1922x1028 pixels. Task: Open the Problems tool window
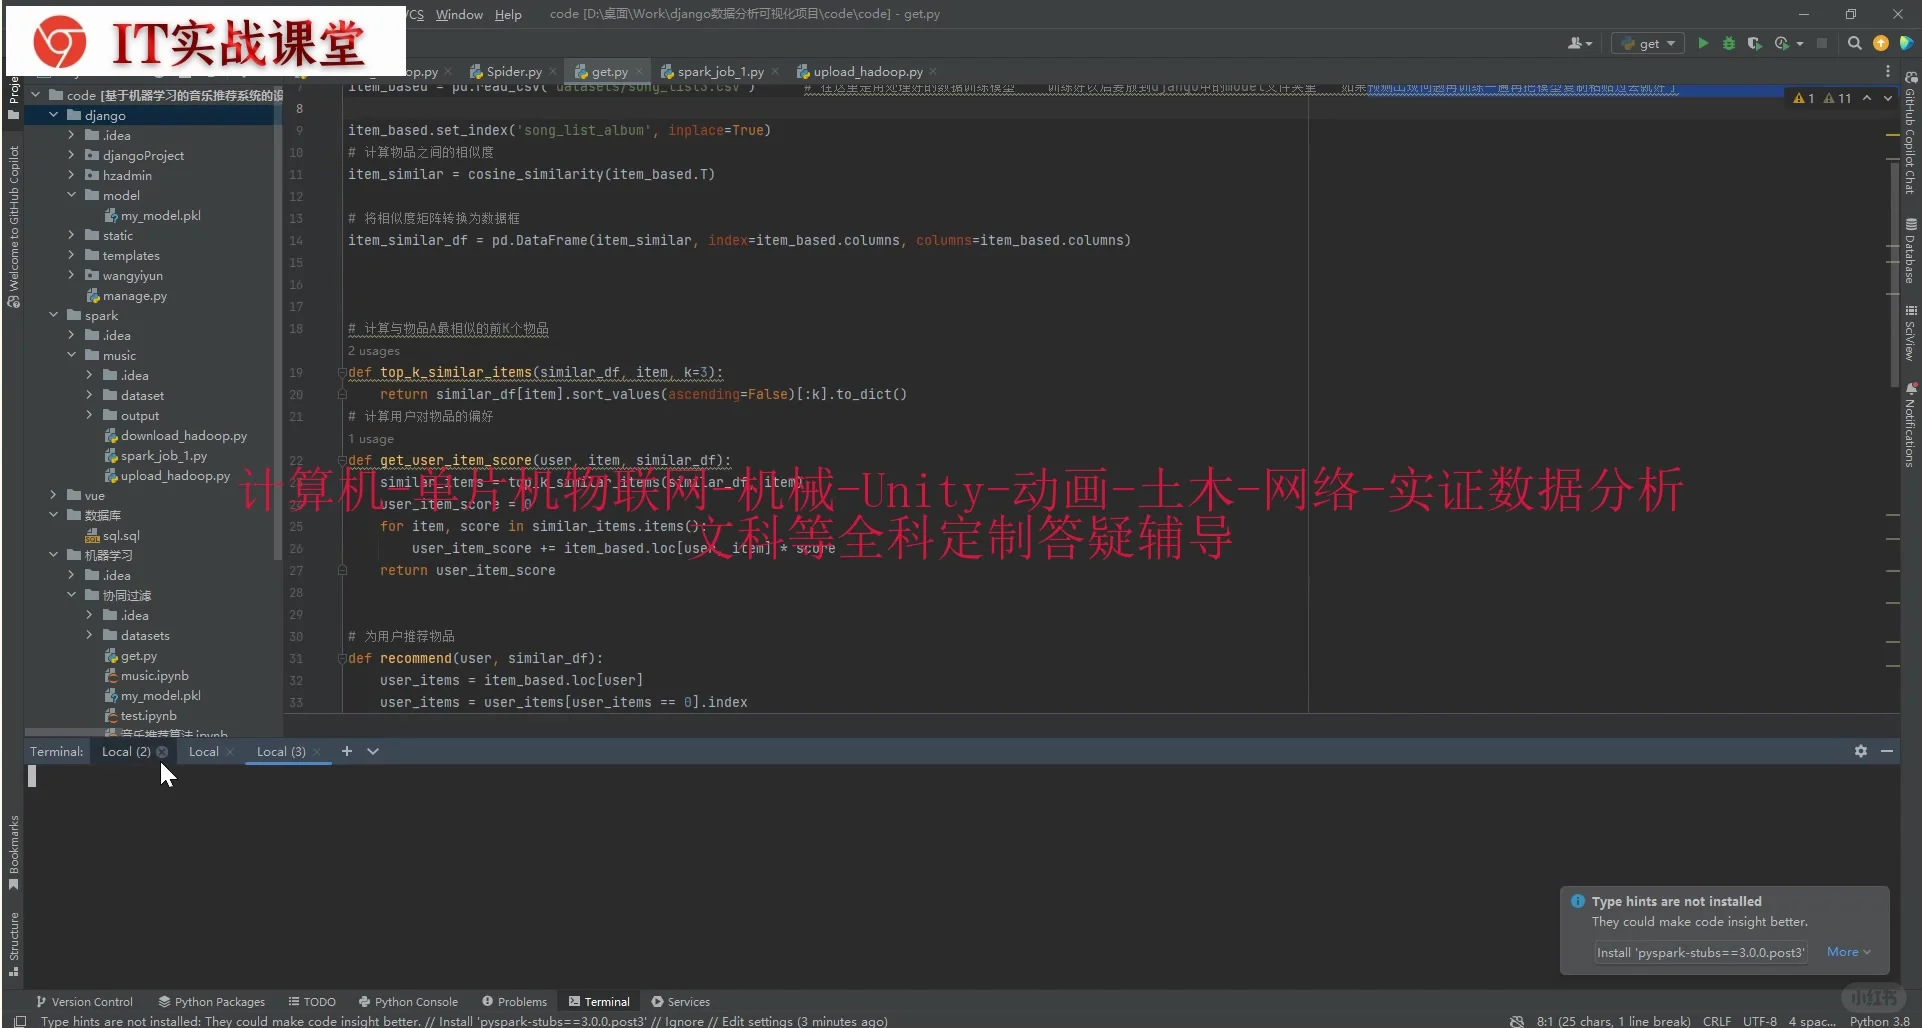[514, 1001]
